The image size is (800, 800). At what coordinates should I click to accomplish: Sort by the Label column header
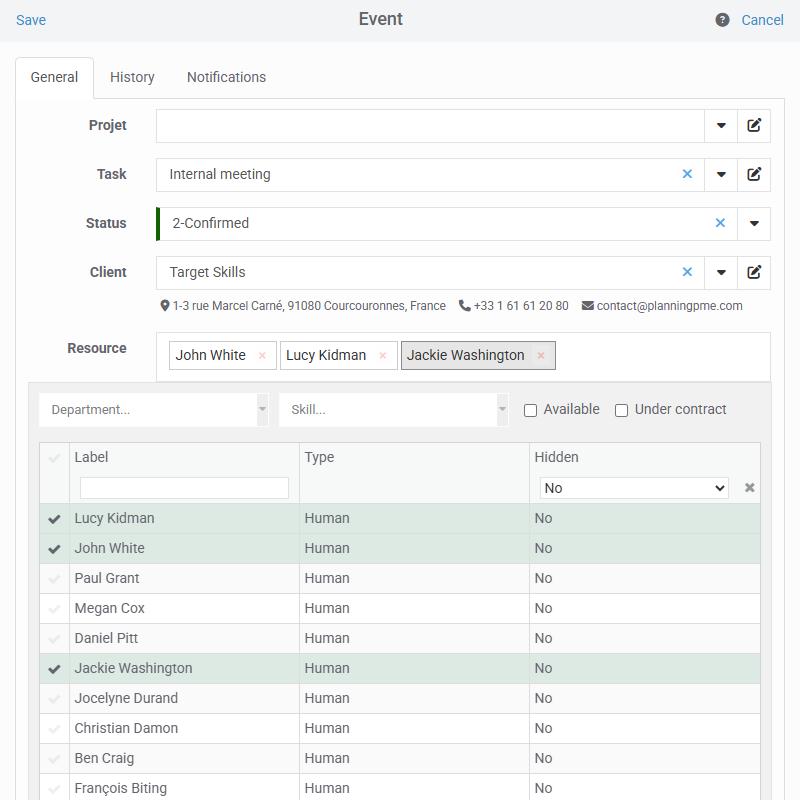click(x=91, y=457)
